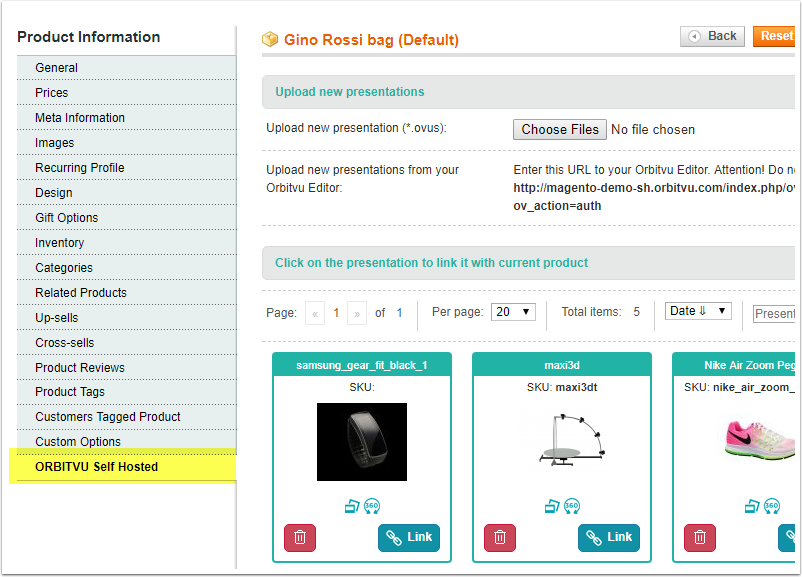Click the 'SKU: maxi3dt' text
The image size is (802, 577).
coord(562,387)
